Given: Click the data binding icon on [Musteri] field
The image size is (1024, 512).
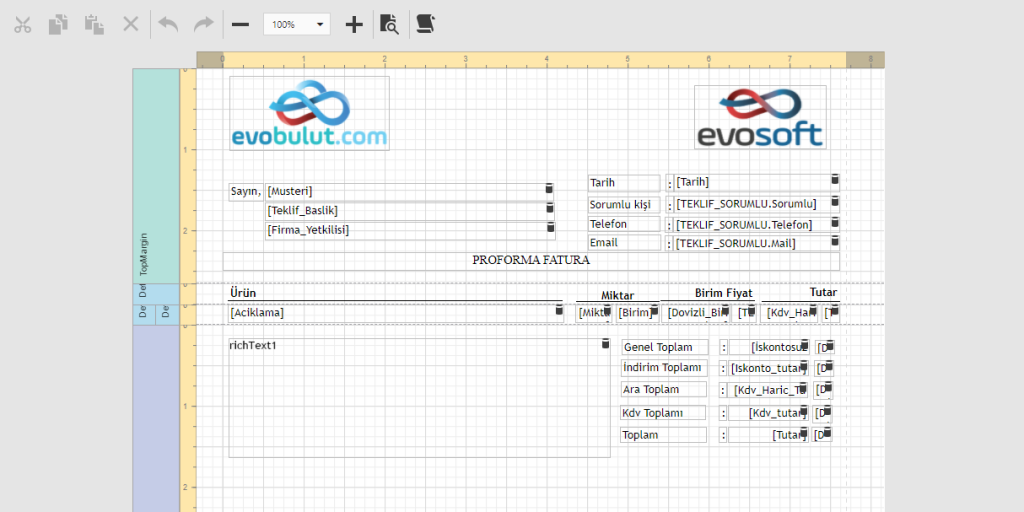Looking at the screenshot, I should (549, 189).
